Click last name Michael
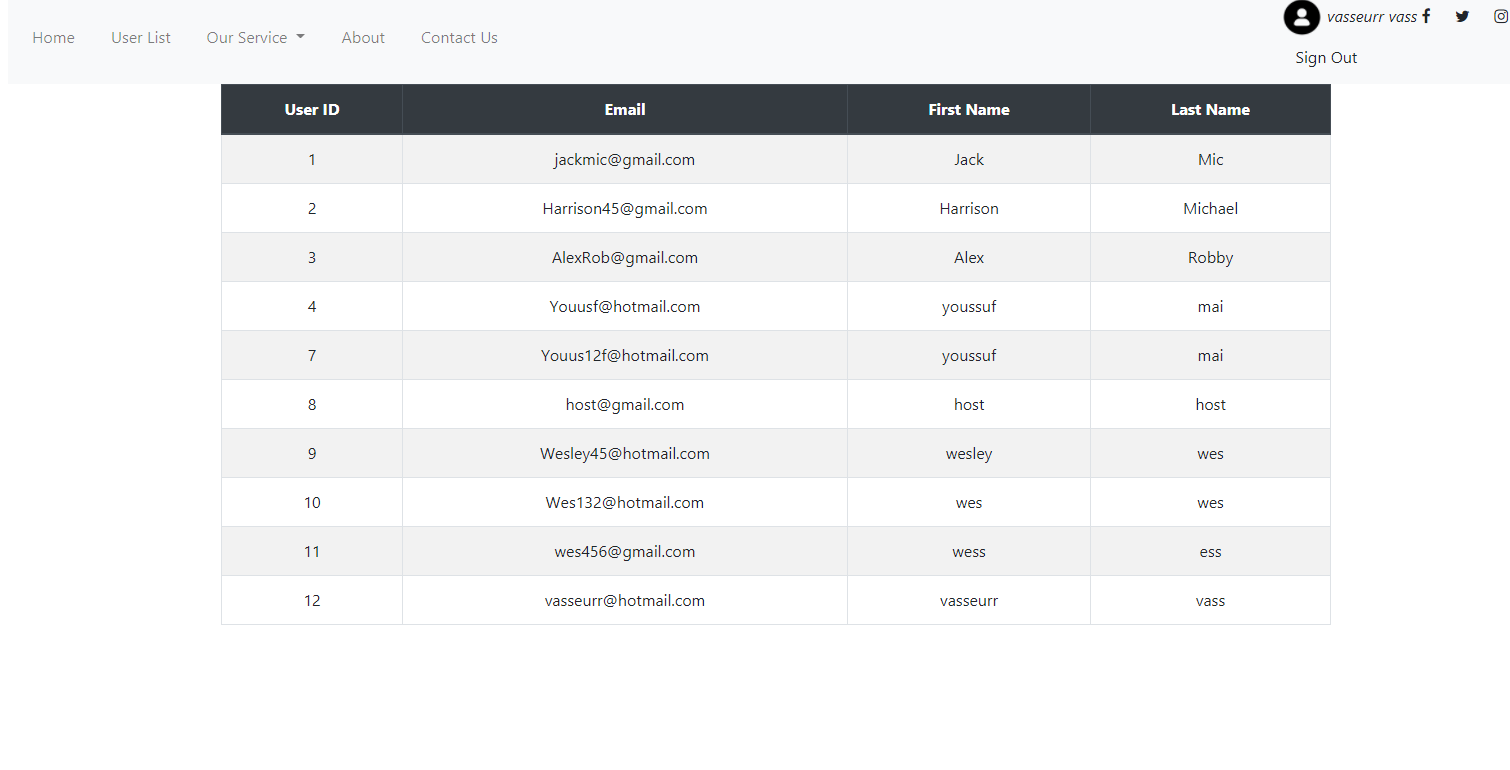The height and width of the screenshot is (770, 1510). (x=1211, y=209)
